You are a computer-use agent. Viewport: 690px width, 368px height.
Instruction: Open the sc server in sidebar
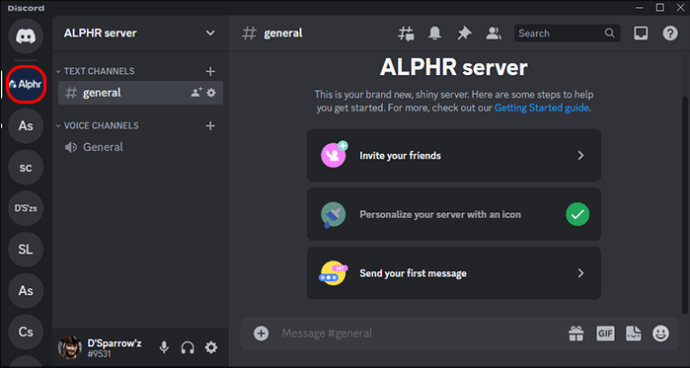click(x=26, y=167)
